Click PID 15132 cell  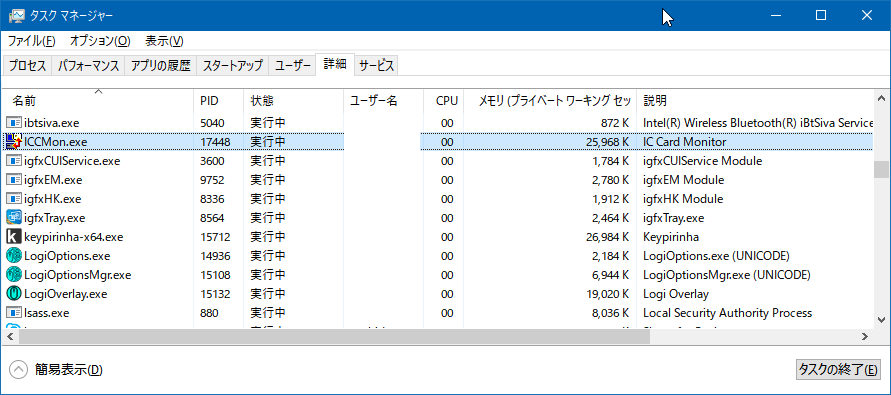click(x=215, y=294)
